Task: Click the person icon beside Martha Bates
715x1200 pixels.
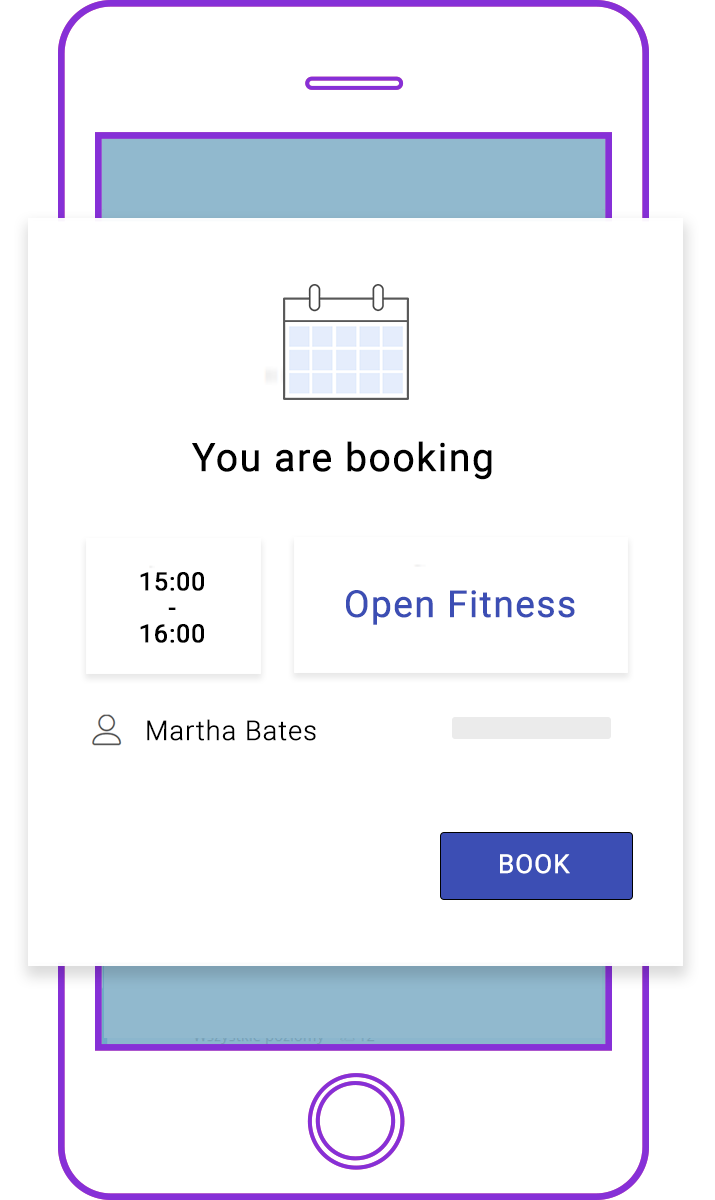Action: tap(107, 730)
